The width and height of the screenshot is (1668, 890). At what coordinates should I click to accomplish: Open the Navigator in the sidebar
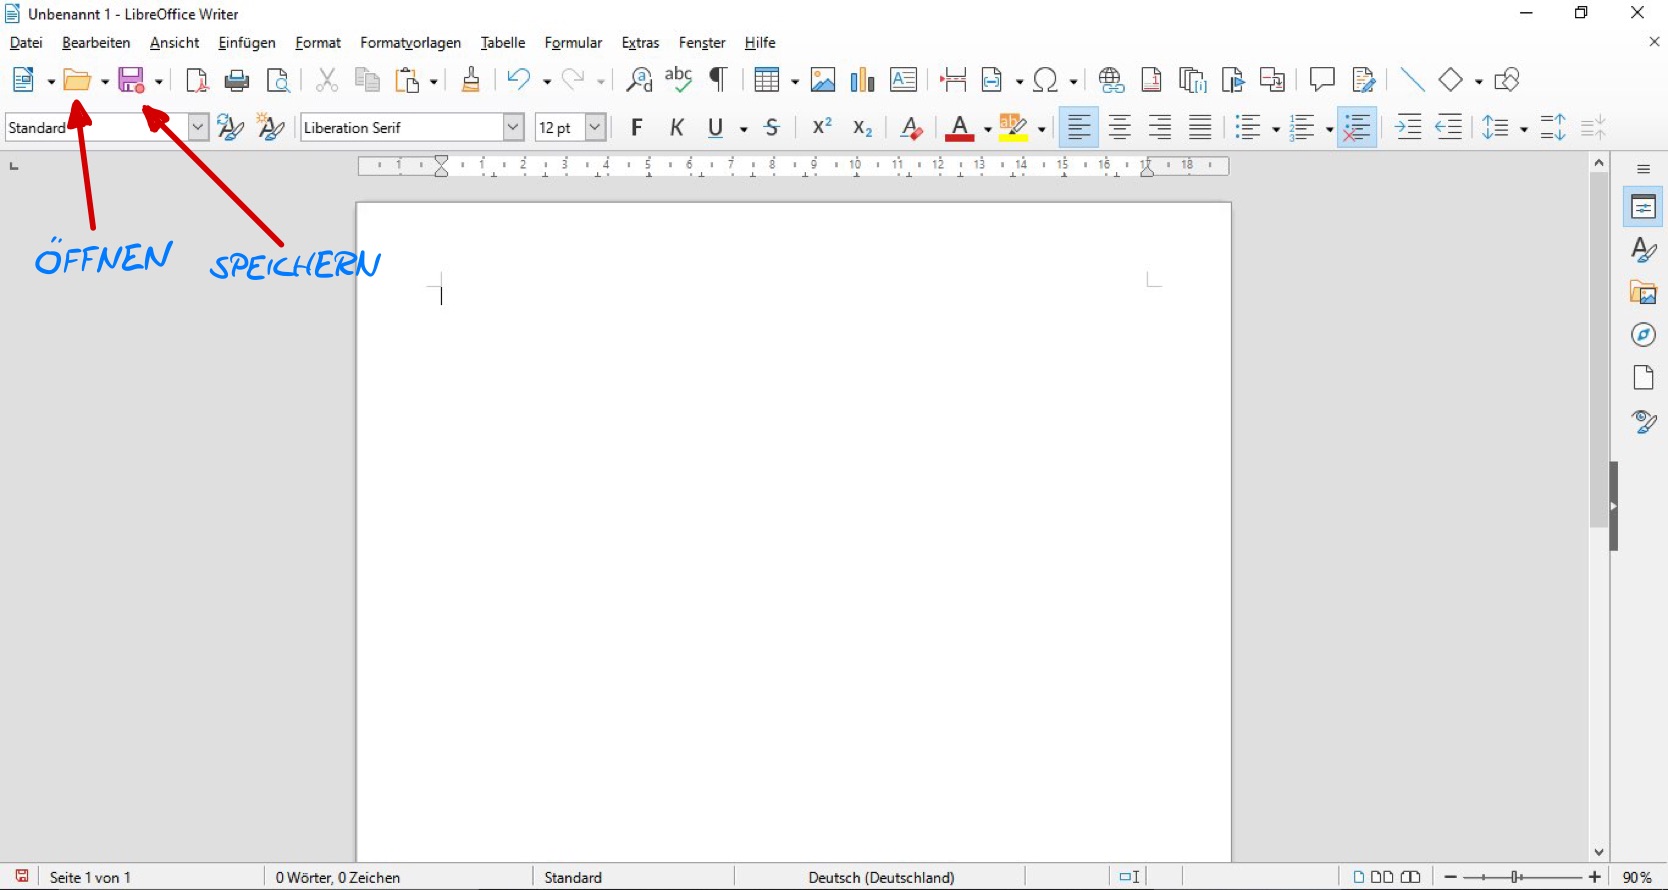(1643, 335)
